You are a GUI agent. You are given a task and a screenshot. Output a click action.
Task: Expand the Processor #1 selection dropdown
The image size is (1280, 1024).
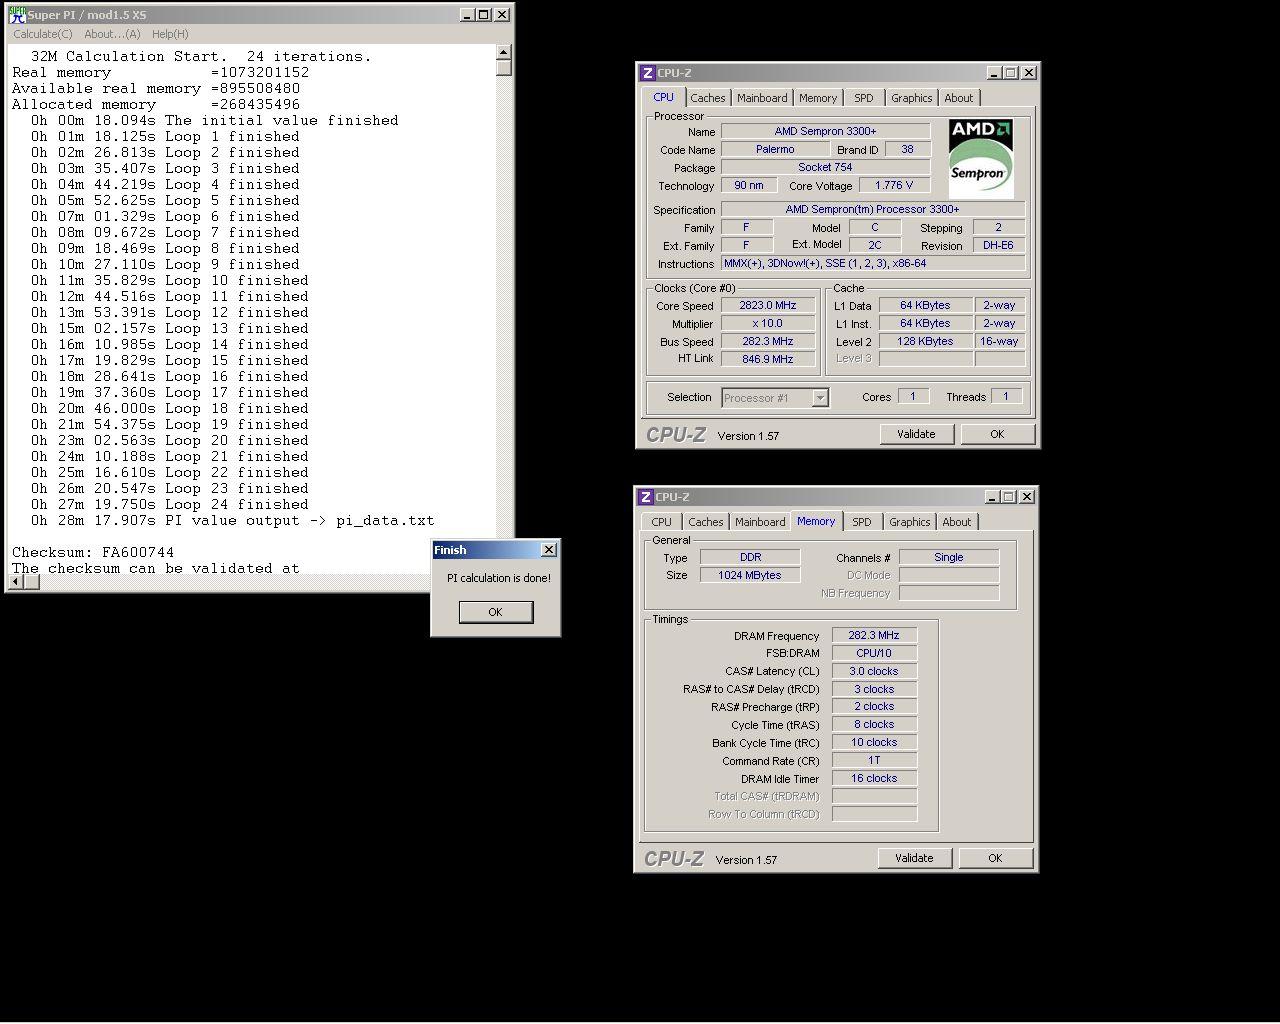(x=820, y=398)
